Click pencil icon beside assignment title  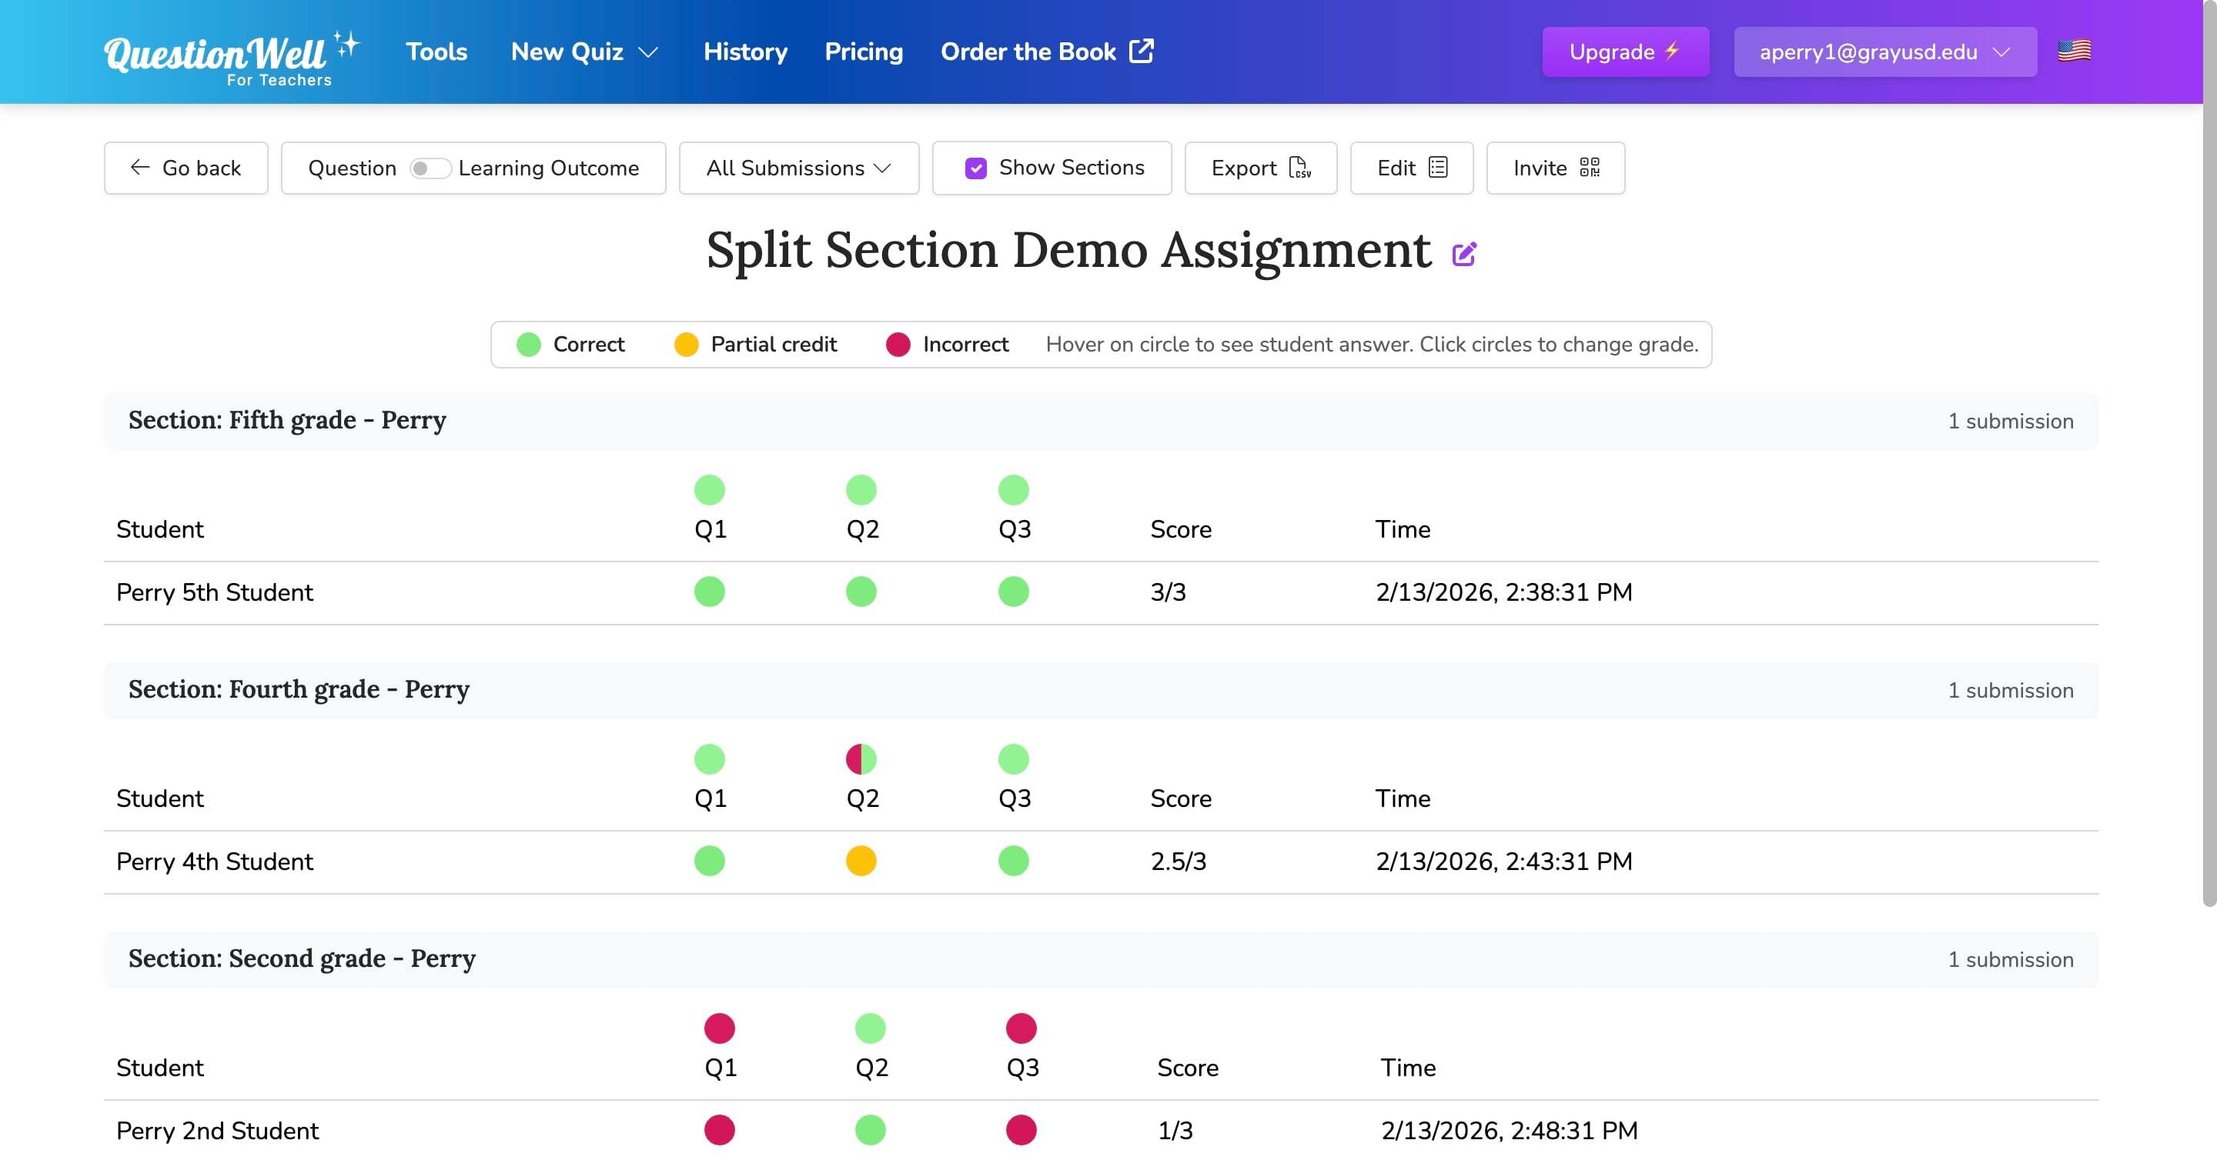1464,254
